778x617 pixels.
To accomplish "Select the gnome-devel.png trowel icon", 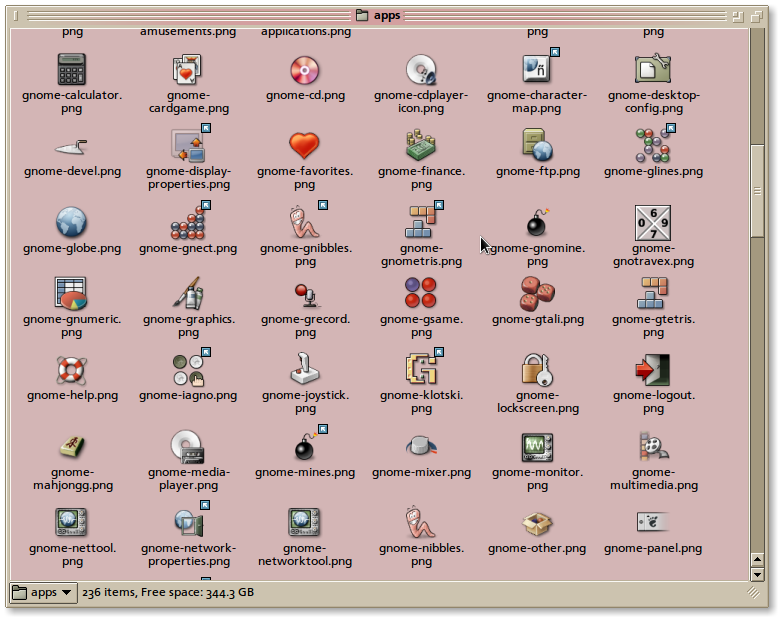I will click(x=71, y=147).
